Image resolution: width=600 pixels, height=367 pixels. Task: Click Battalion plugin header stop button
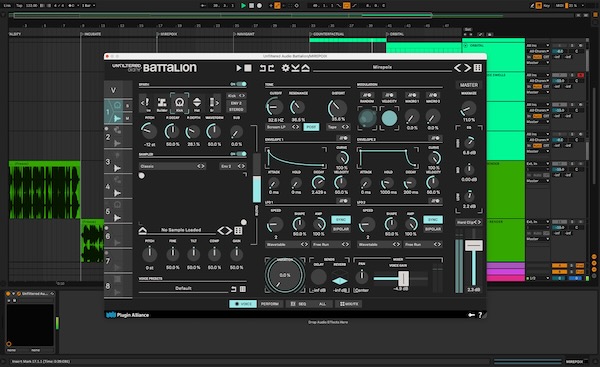click(248, 68)
